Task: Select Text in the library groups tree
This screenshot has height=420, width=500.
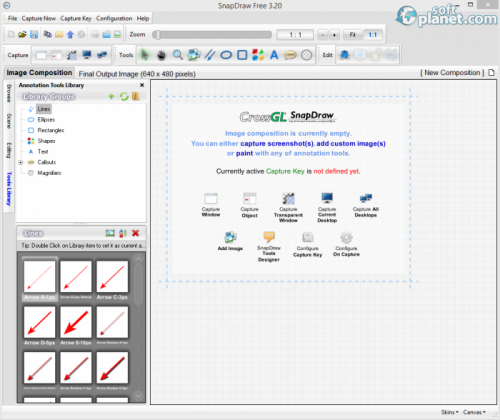Action: coord(43,152)
